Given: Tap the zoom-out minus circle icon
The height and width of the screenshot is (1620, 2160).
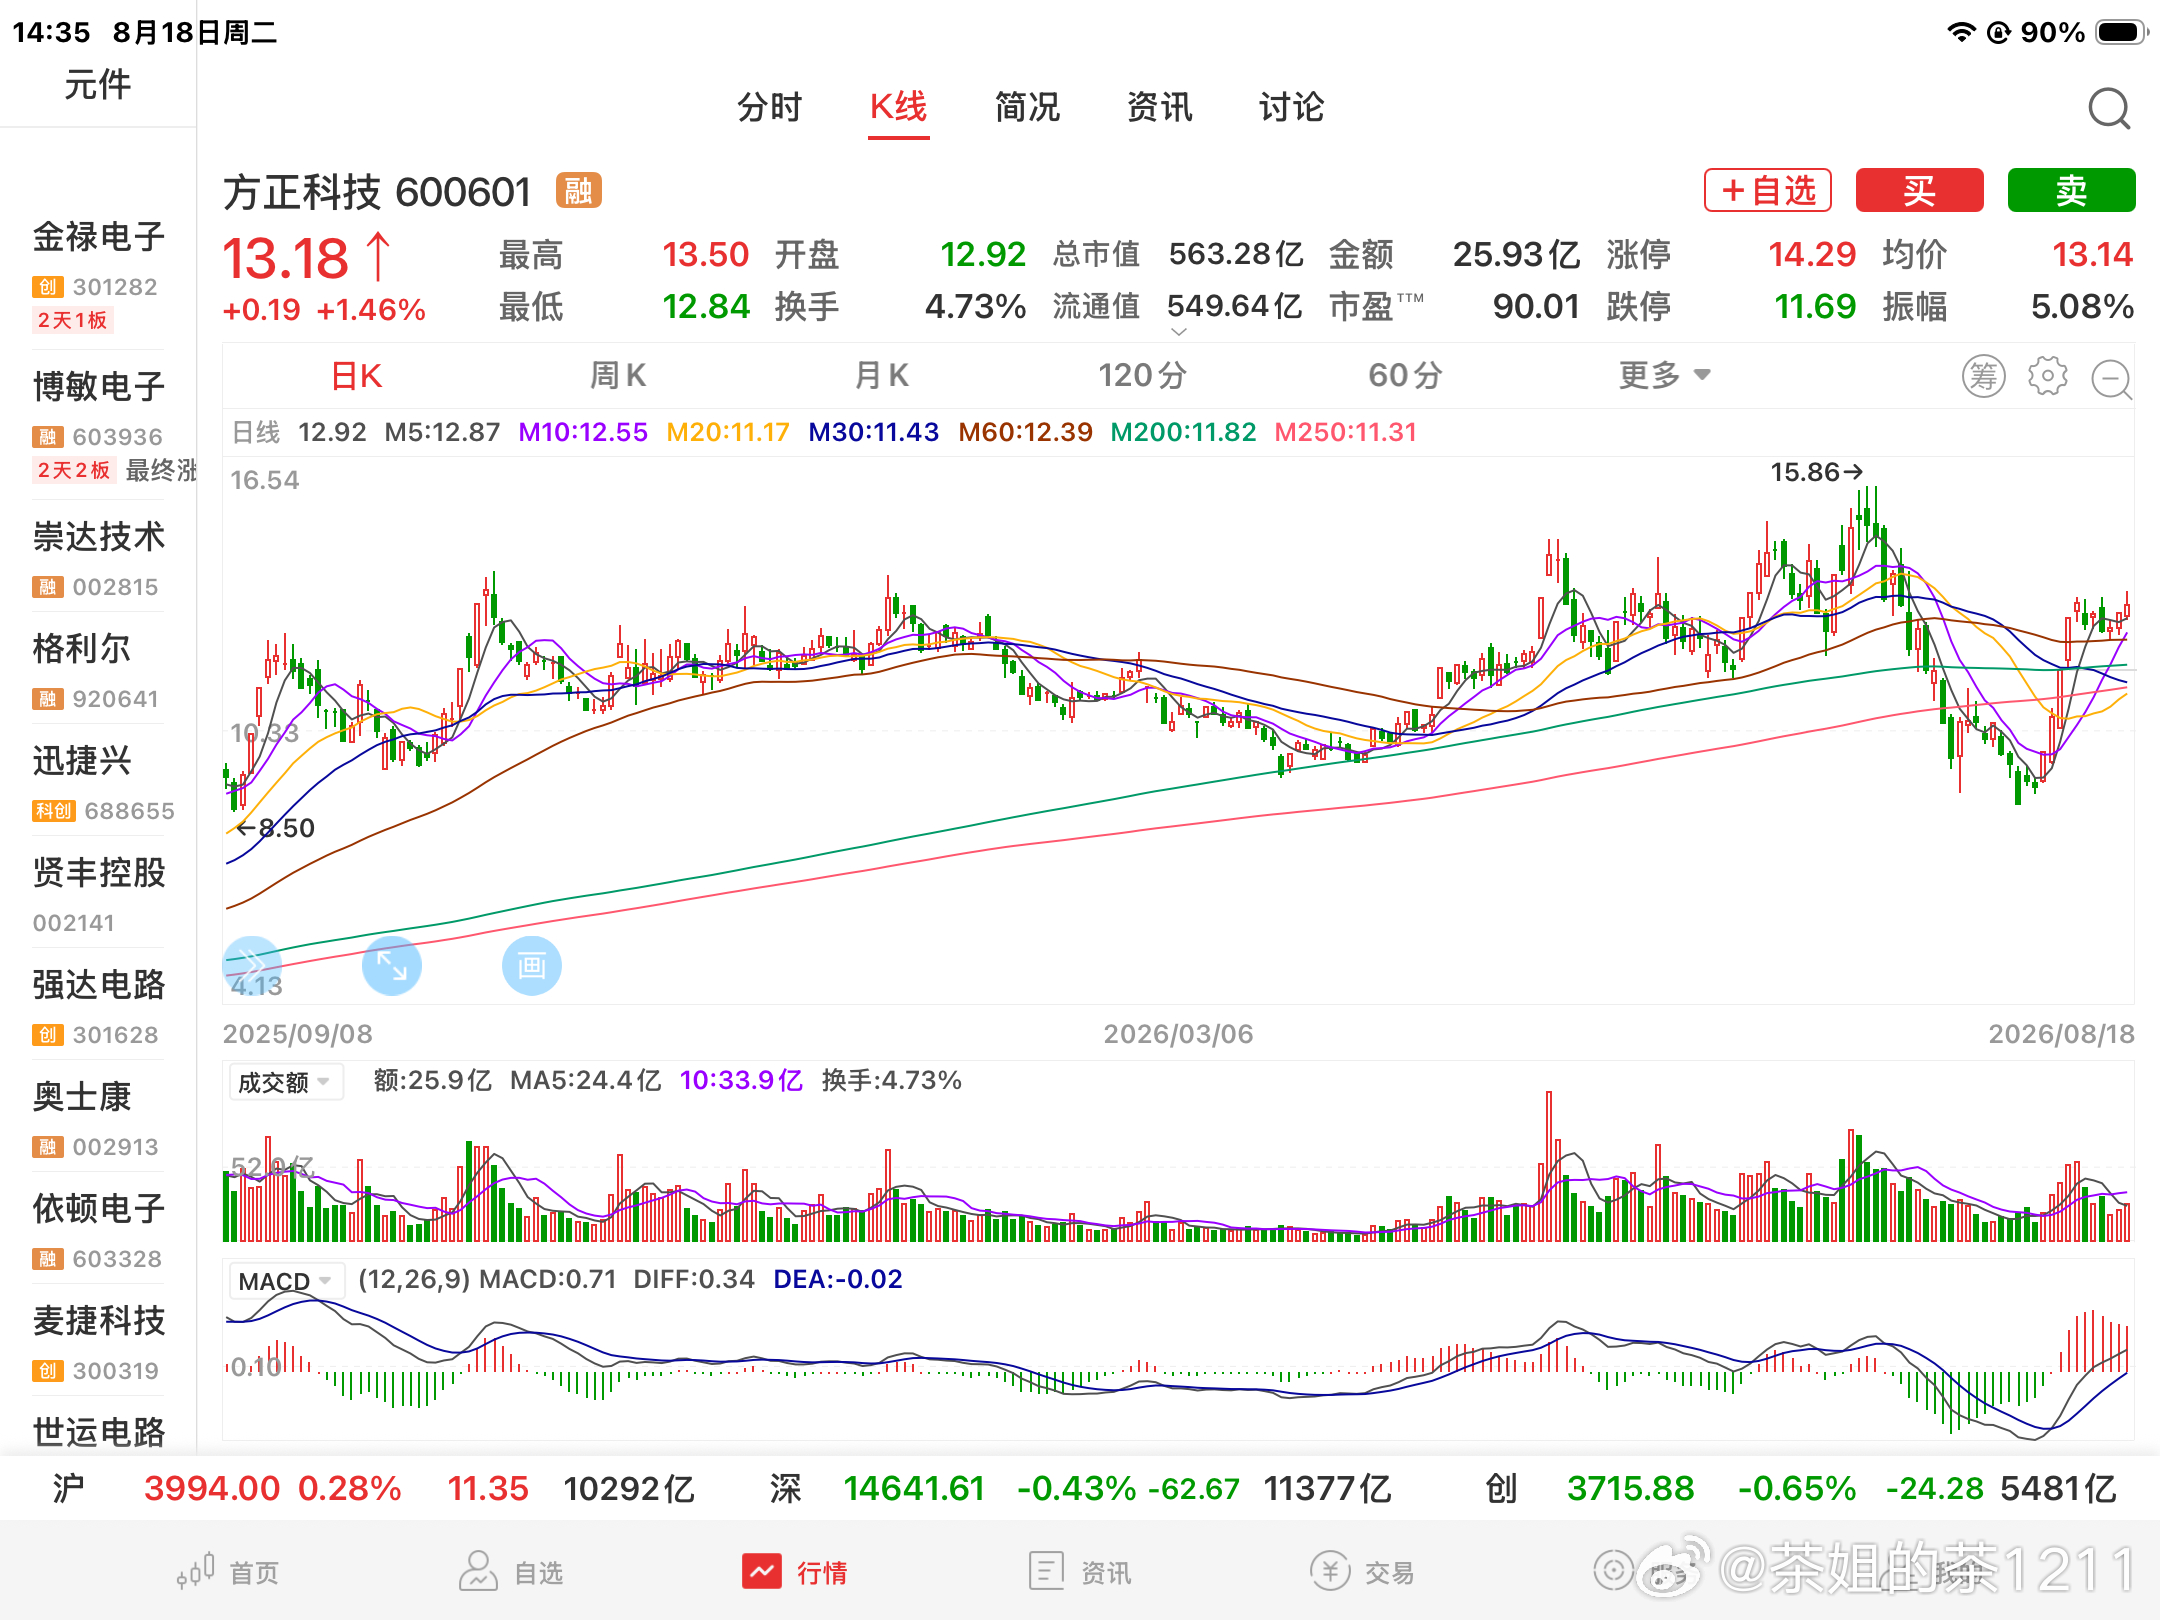Looking at the screenshot, I should pos(2111,378).
